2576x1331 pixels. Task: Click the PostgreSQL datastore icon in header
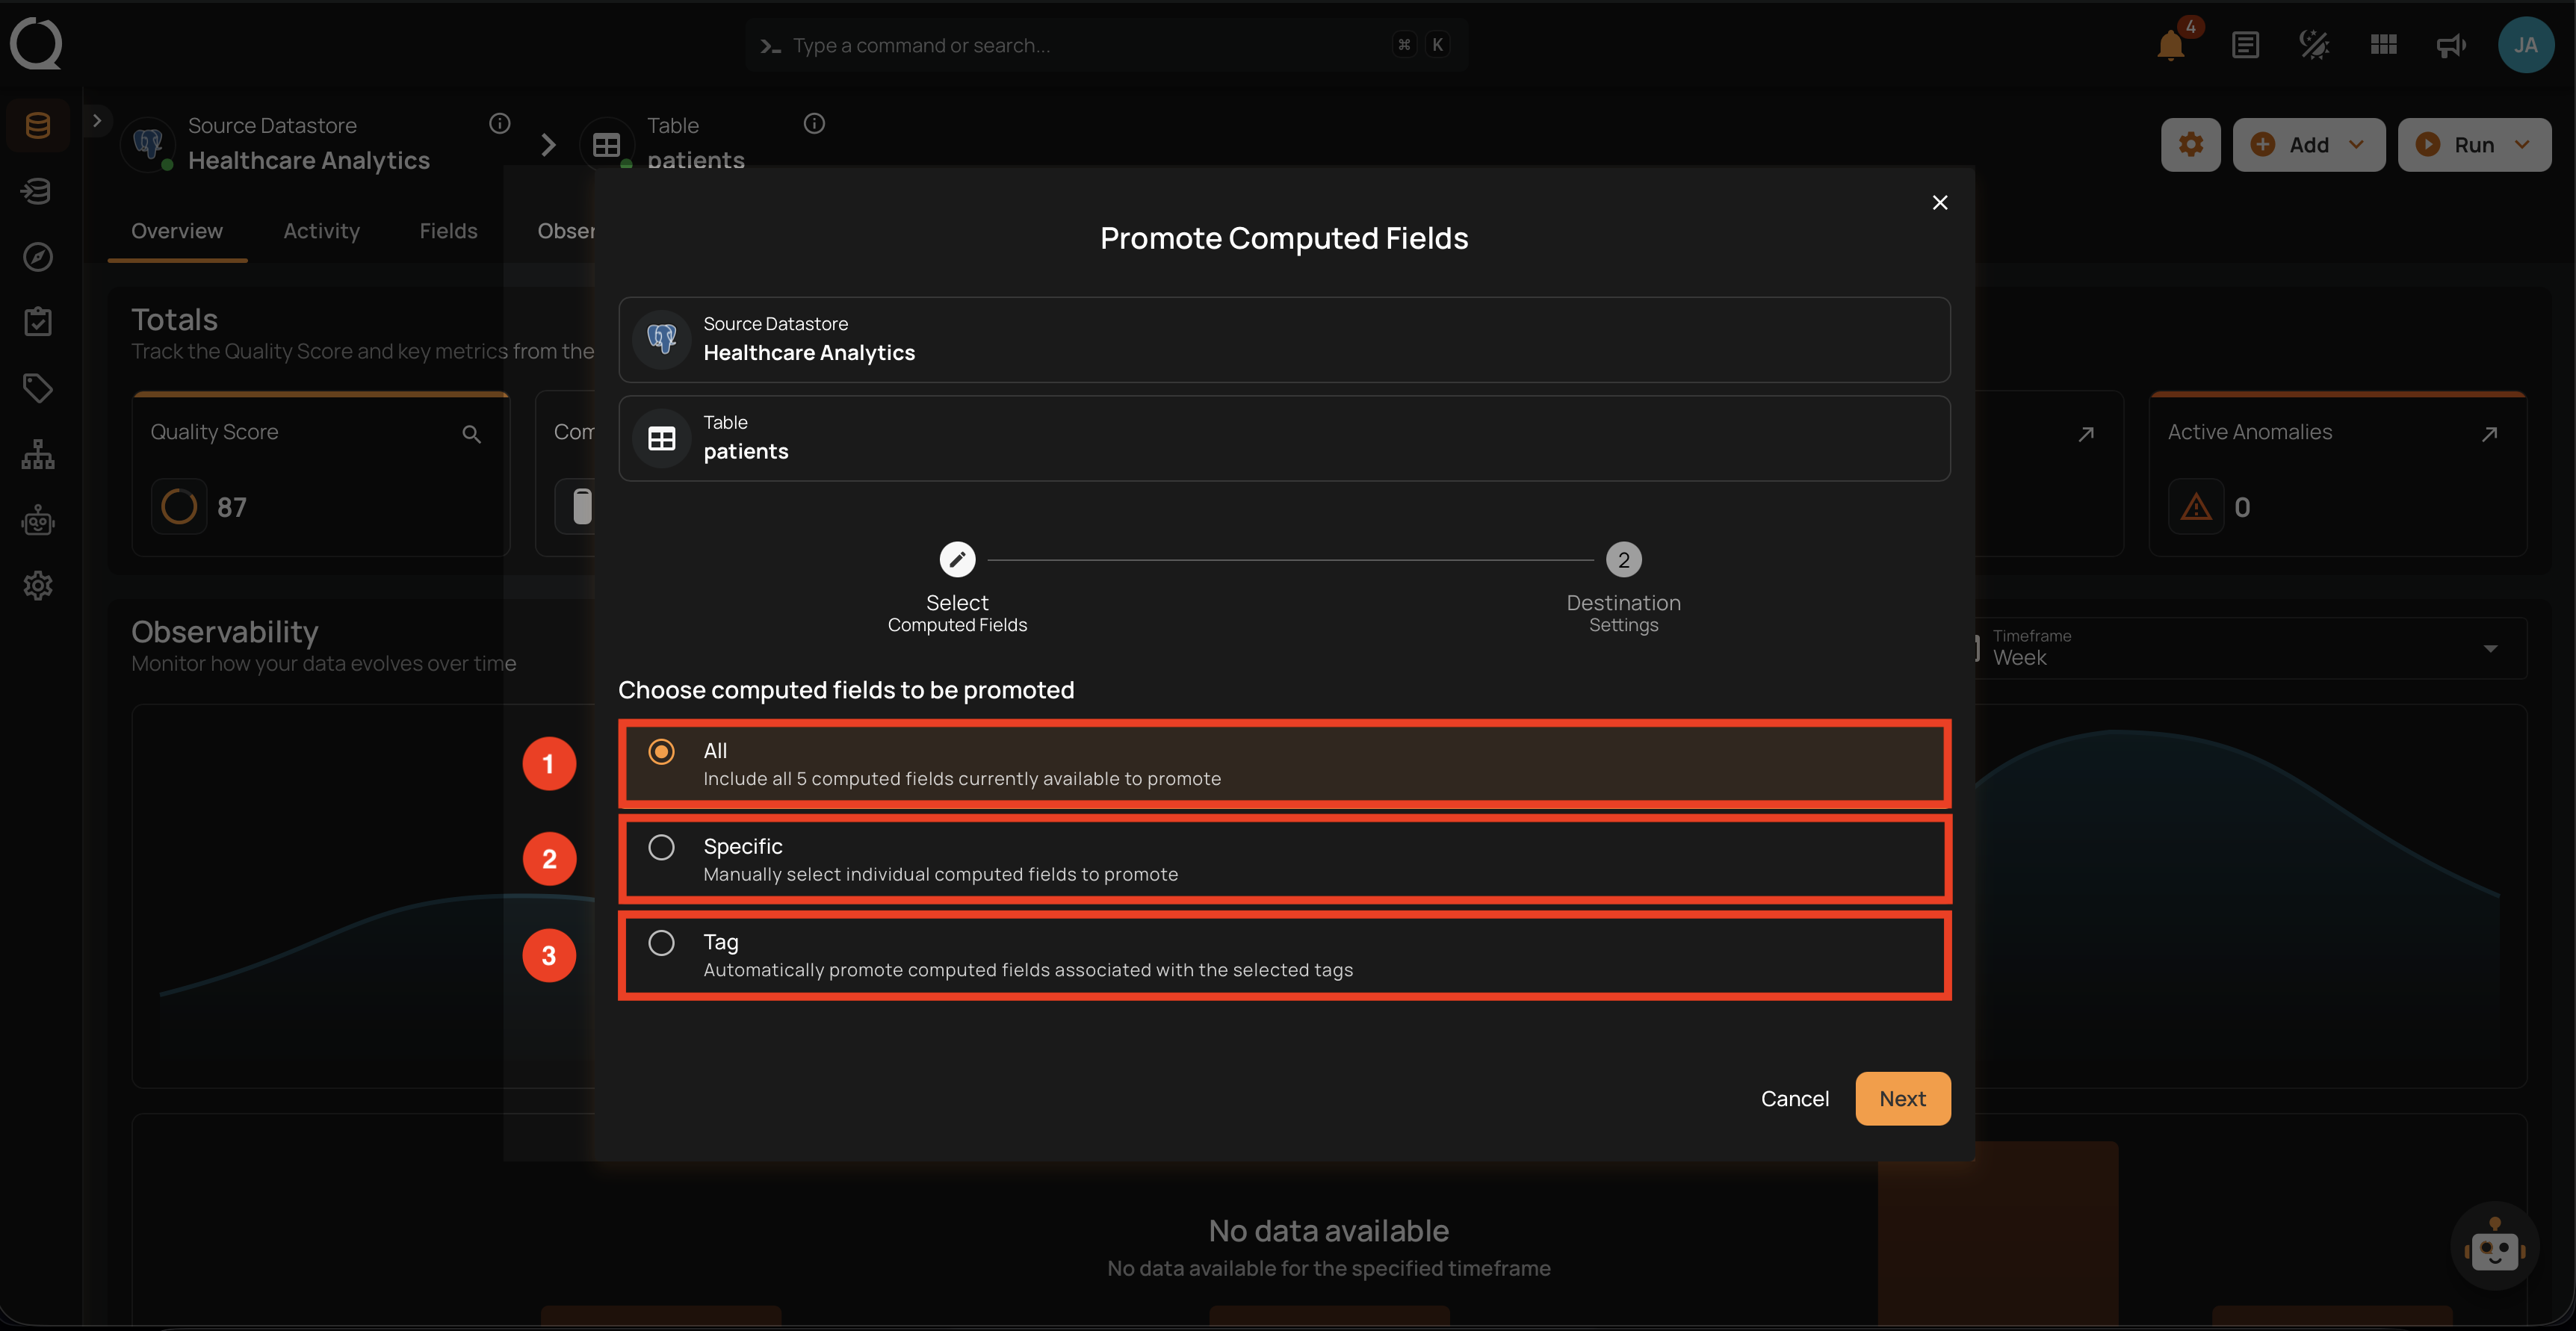tap(149, 144)
